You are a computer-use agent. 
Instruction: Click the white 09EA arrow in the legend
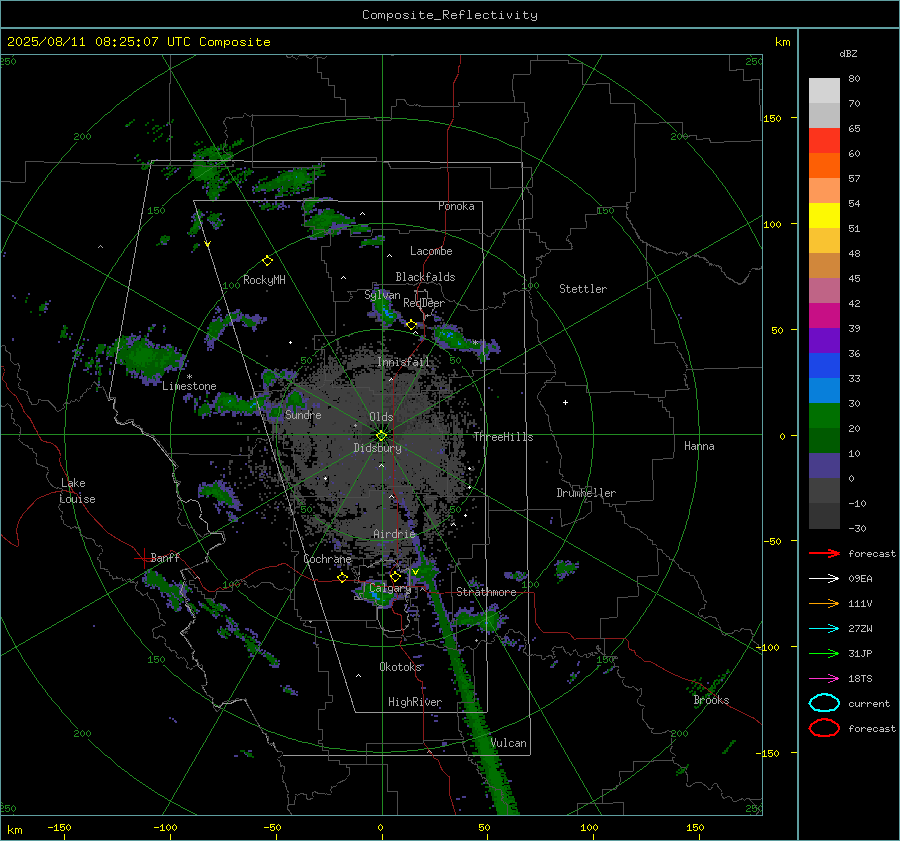tap(824, 579)
